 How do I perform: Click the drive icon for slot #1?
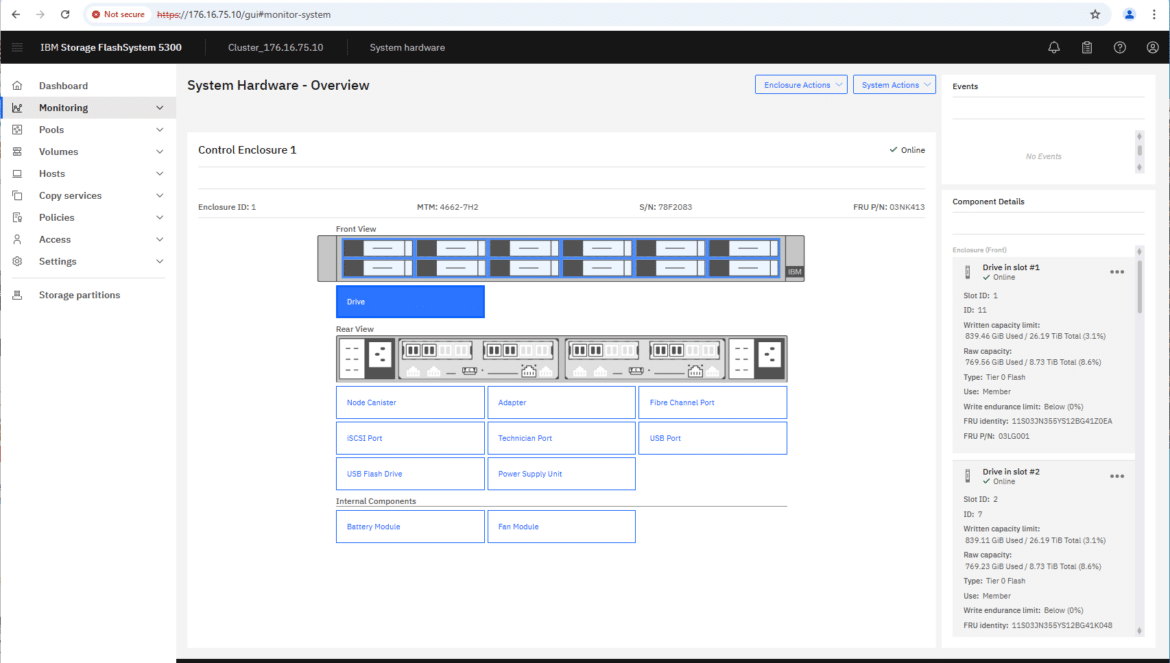(968, 272)
